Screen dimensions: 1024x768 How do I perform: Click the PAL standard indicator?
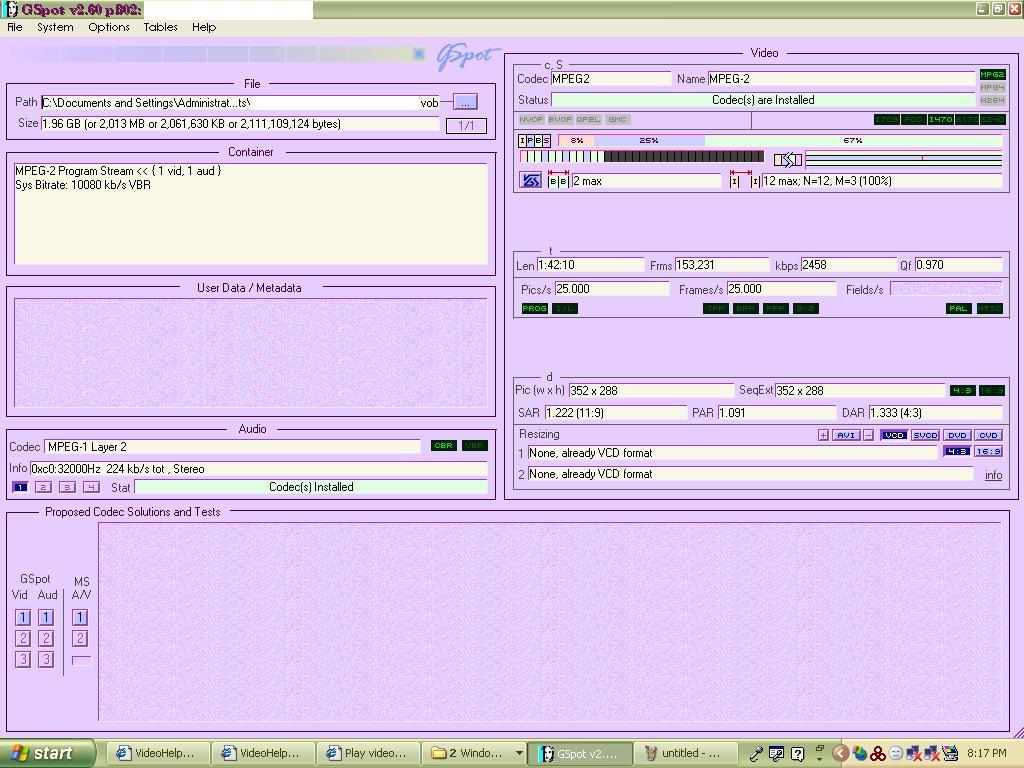point(958,308)
